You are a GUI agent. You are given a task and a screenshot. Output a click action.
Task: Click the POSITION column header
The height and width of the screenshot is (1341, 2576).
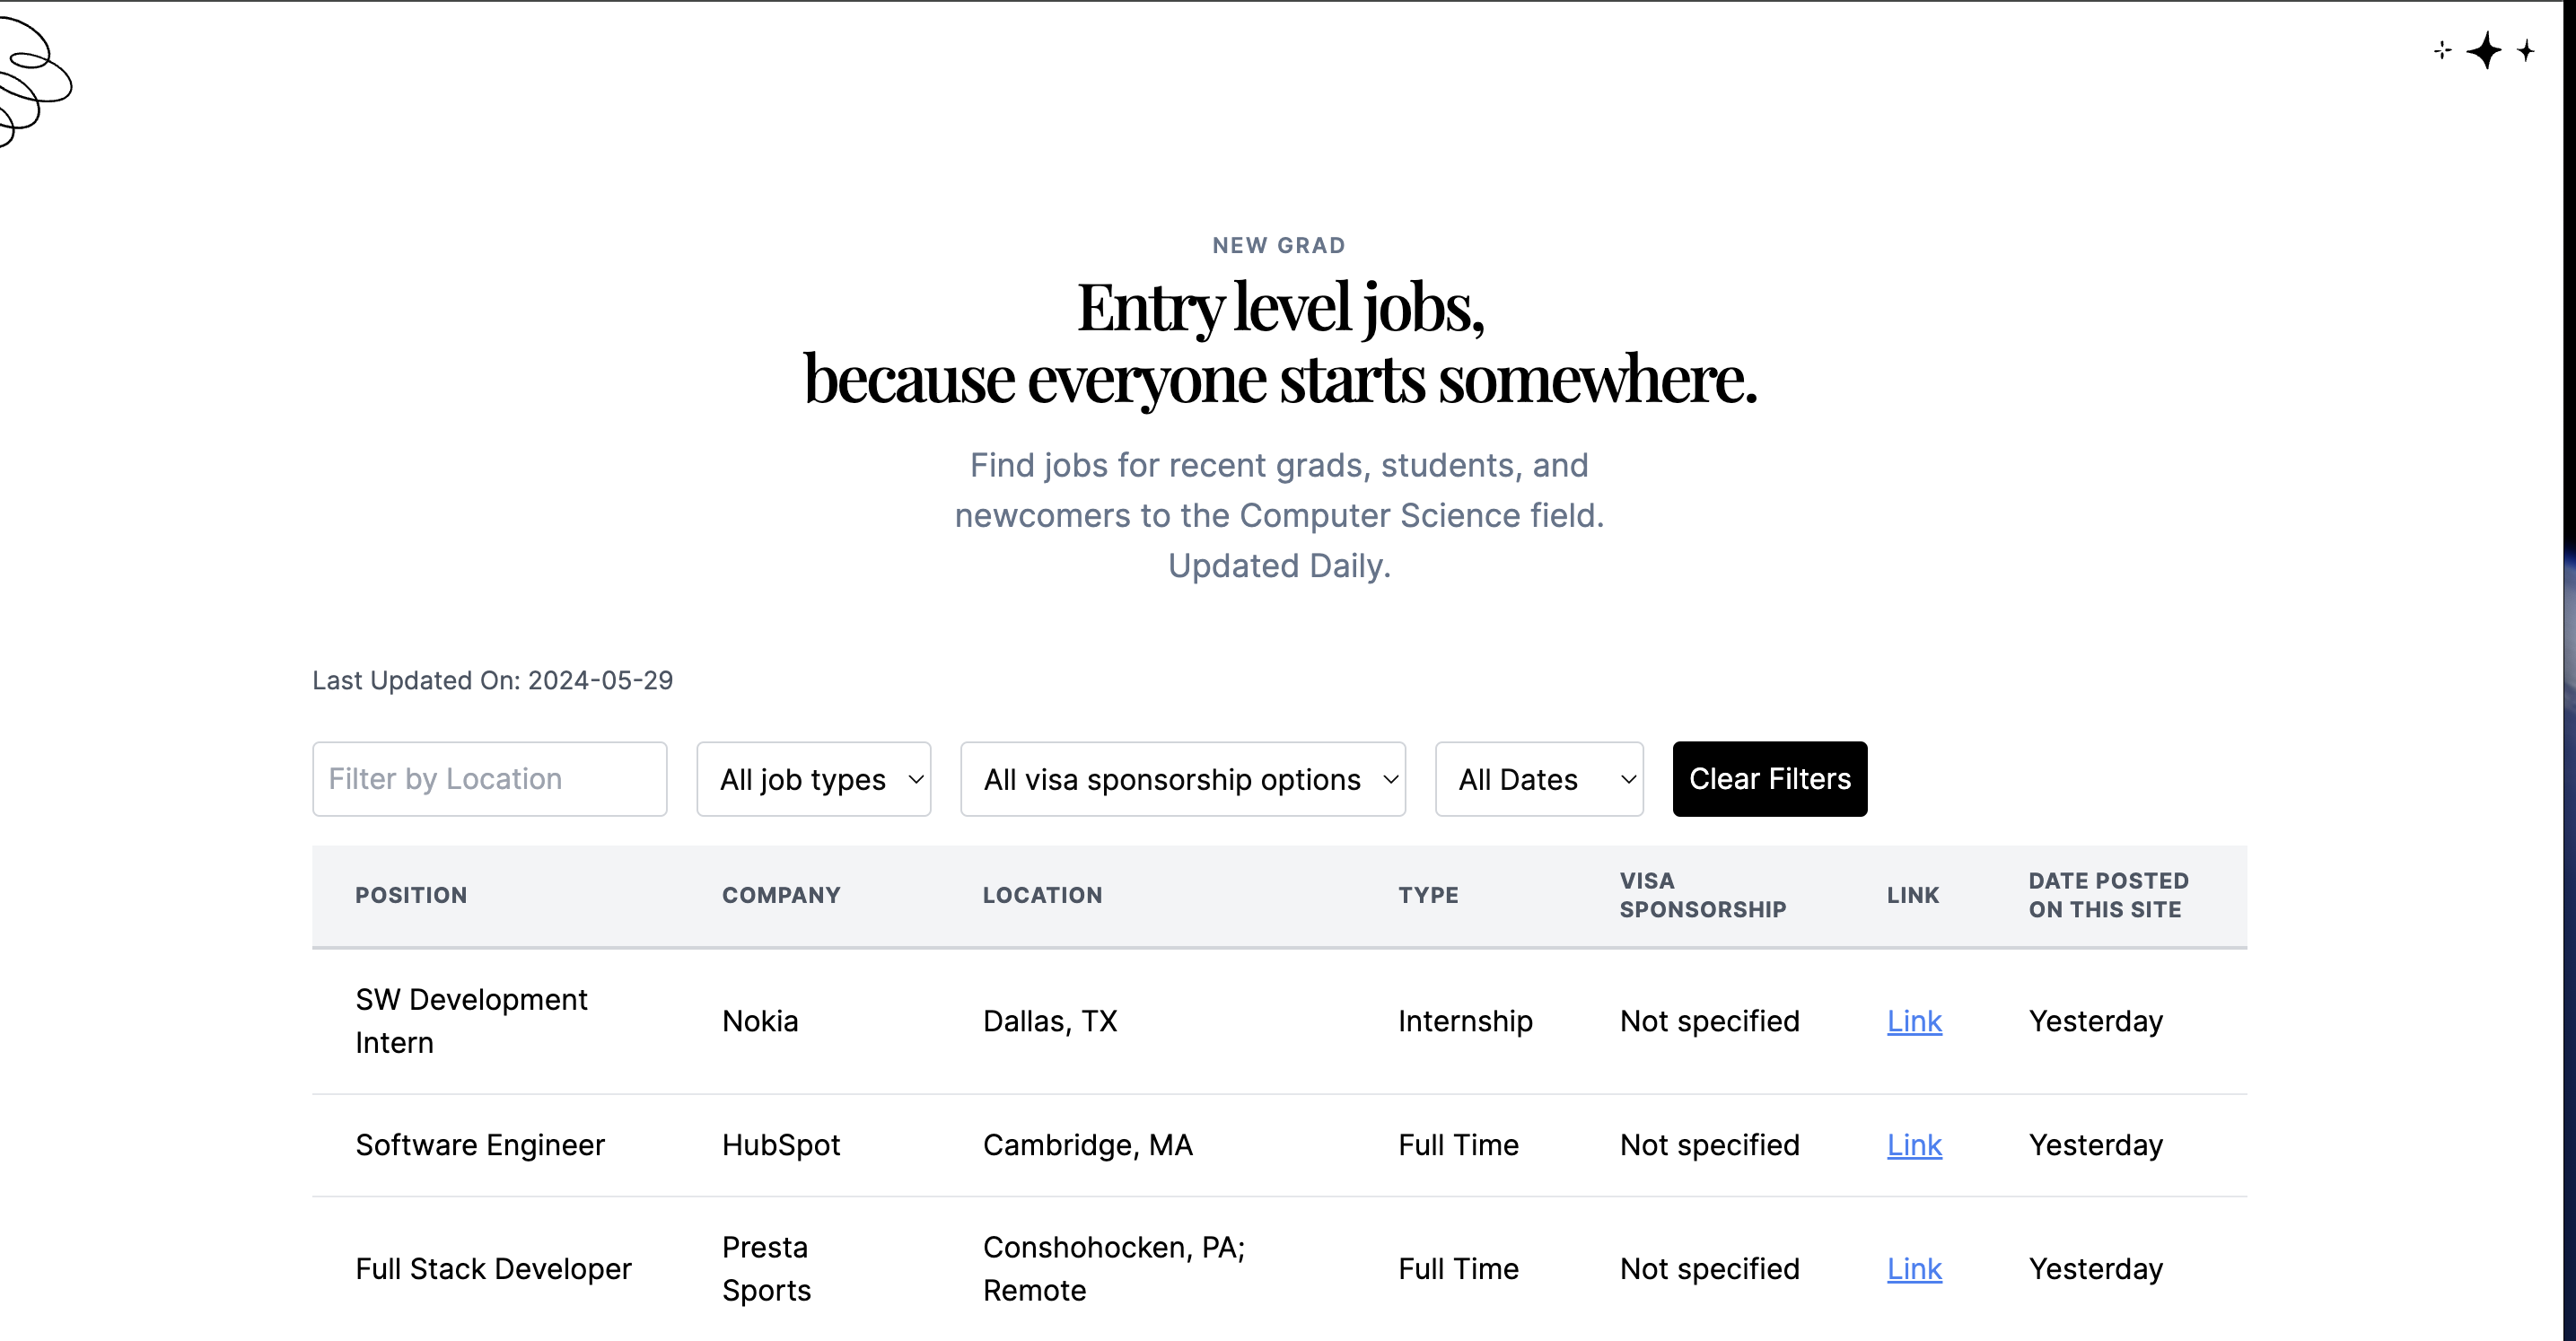(411, 895)
